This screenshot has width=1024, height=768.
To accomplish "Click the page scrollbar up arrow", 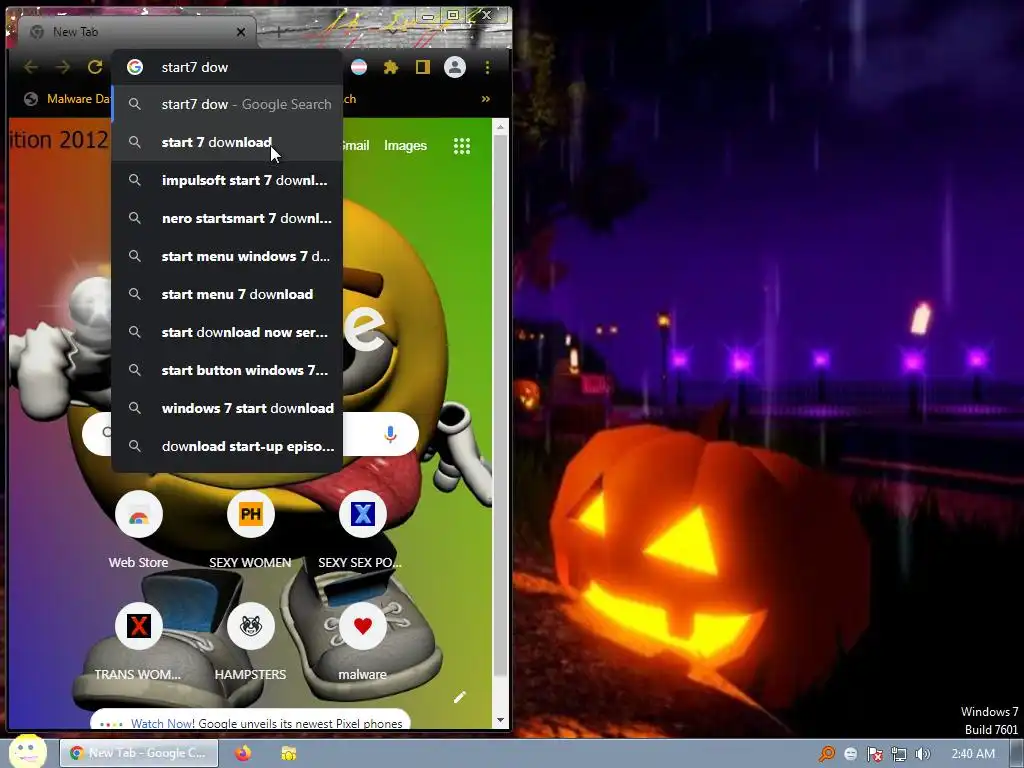I will [x=500, y=127].
